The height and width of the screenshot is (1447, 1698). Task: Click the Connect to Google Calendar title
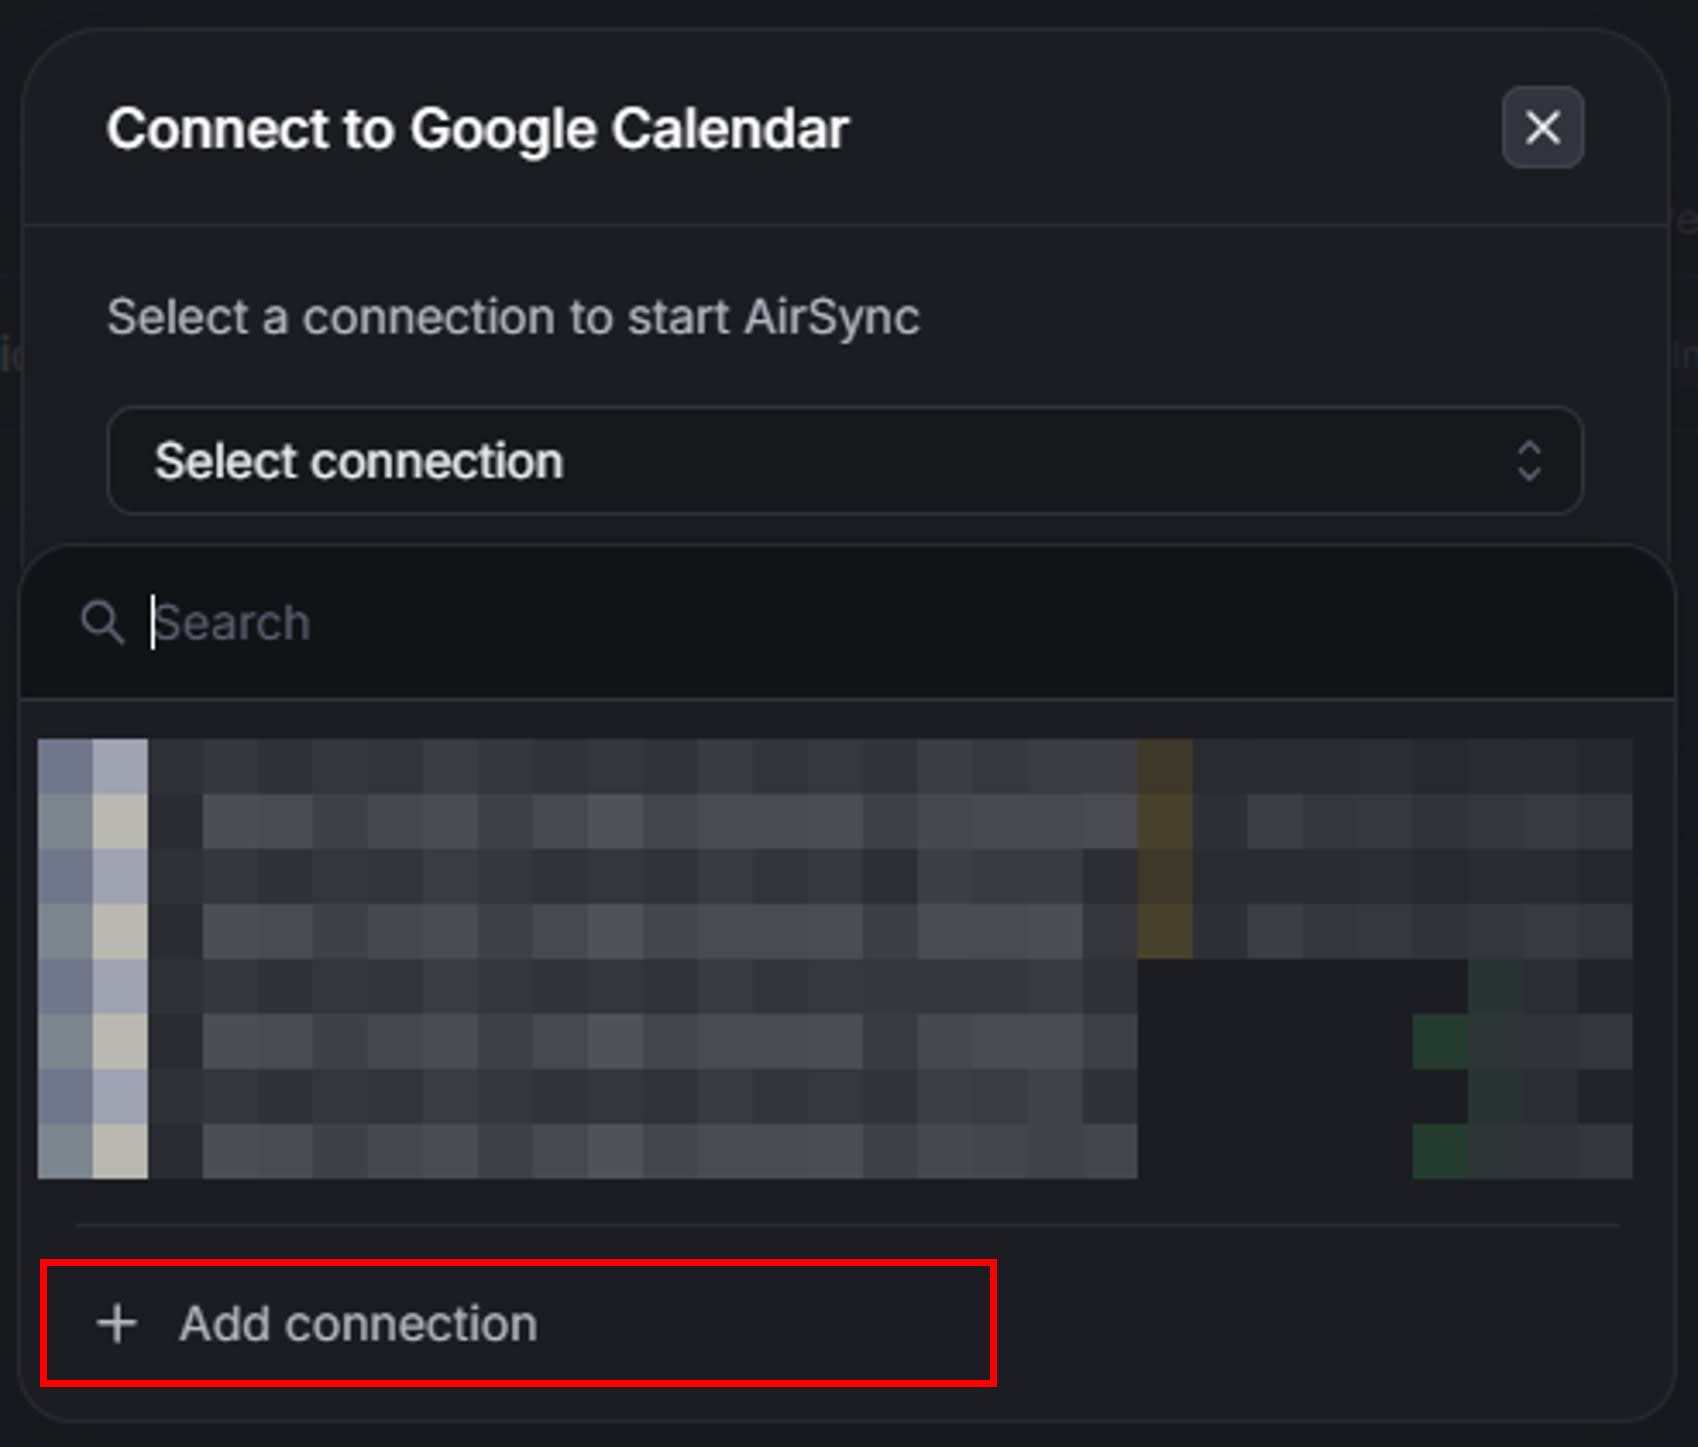(x=478, y=127)
